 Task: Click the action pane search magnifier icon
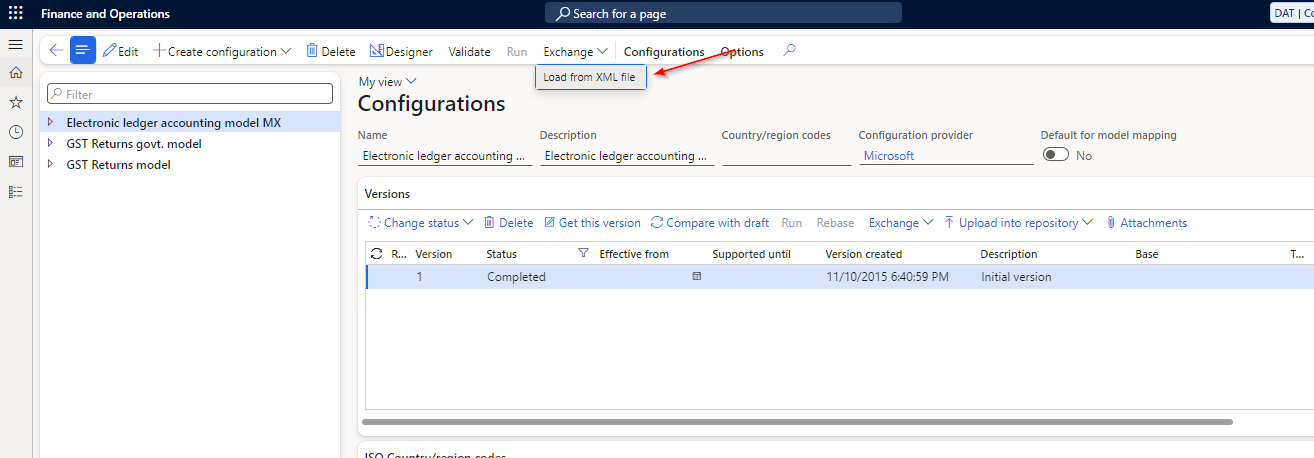point(789,50)
